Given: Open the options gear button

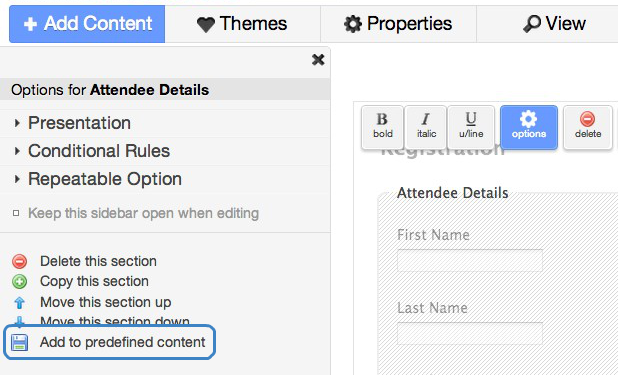Looking at the screenshot, I should (x=529, y=127).
